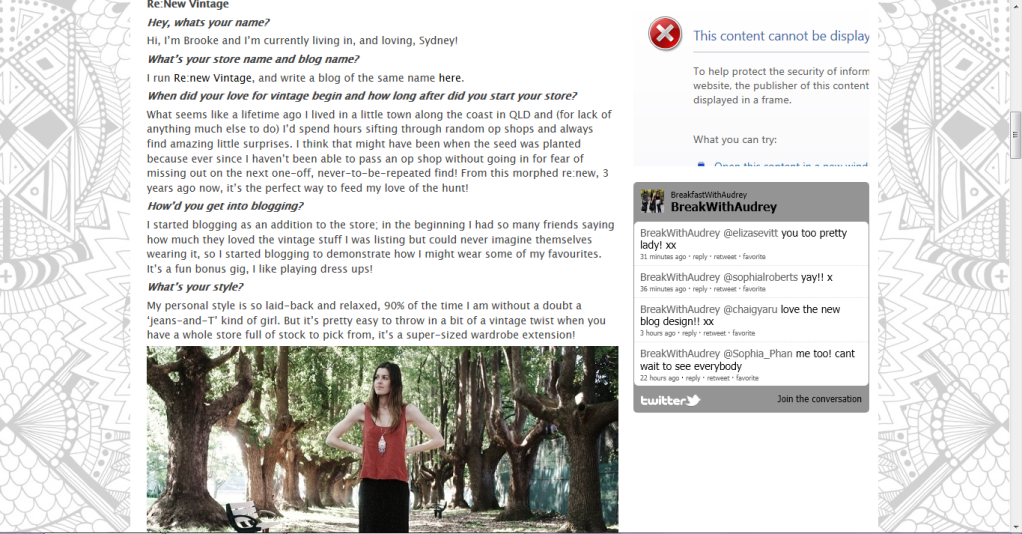Open the @Sophia_Phan mention
1022x534 pixels.
[758, 353]
